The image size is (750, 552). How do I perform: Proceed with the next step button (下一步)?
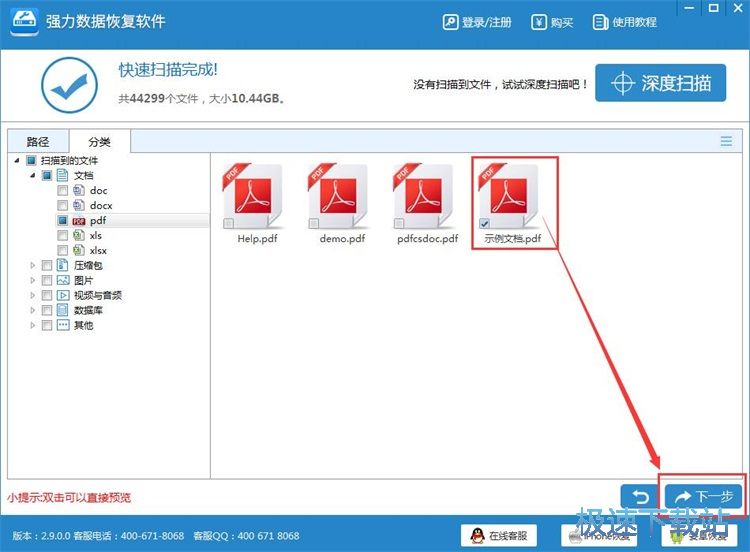click(x=703, y=497)
